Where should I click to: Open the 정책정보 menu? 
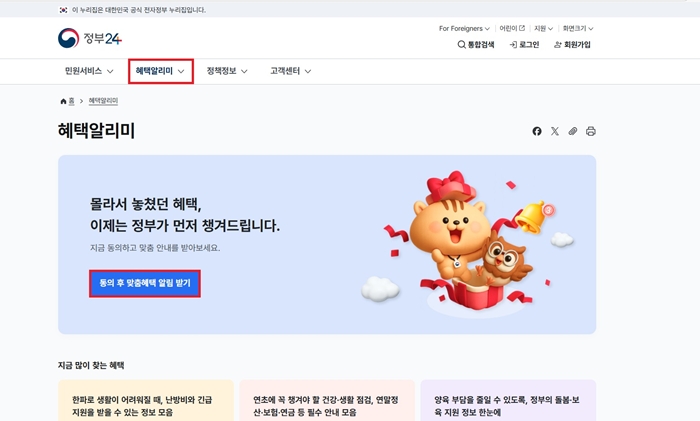pyautogui.click(x=227, y=71)
